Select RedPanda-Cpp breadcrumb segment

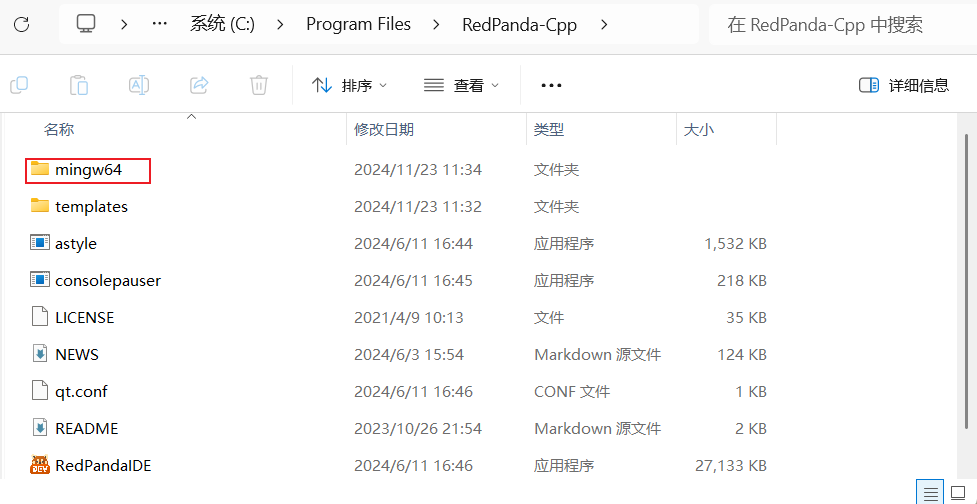click(519, 24)
